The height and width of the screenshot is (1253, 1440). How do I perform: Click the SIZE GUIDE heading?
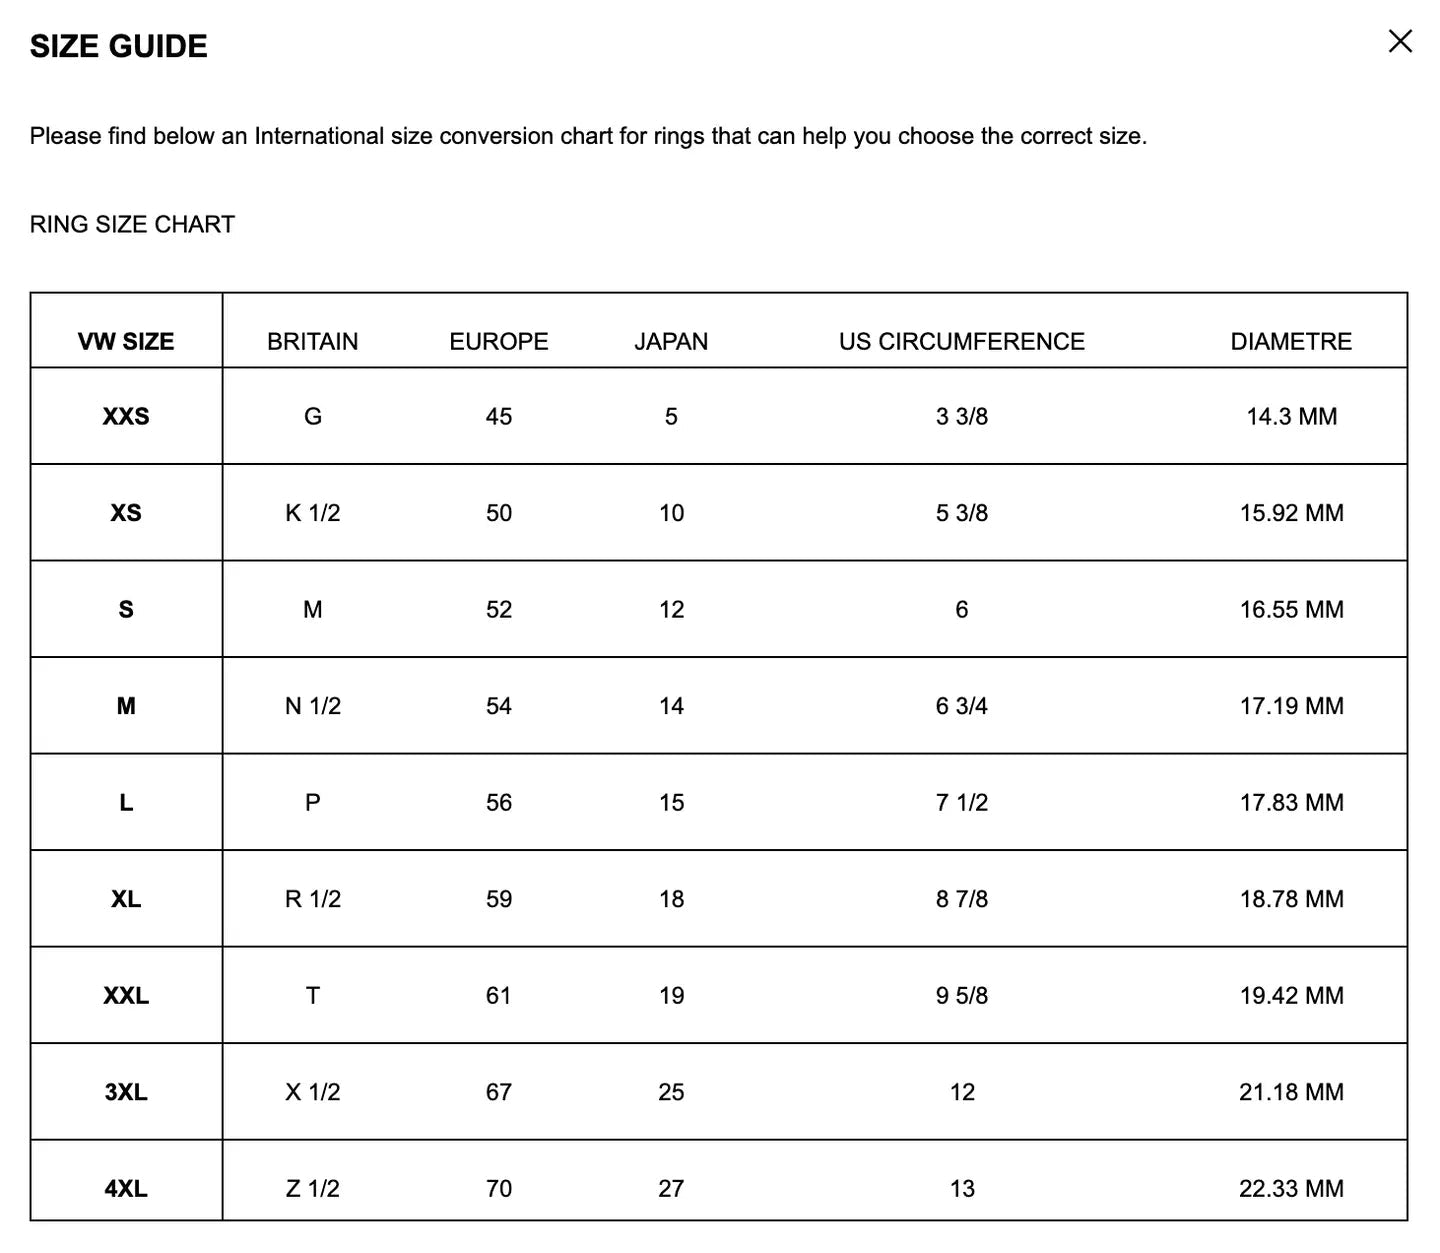click(119, 46)
